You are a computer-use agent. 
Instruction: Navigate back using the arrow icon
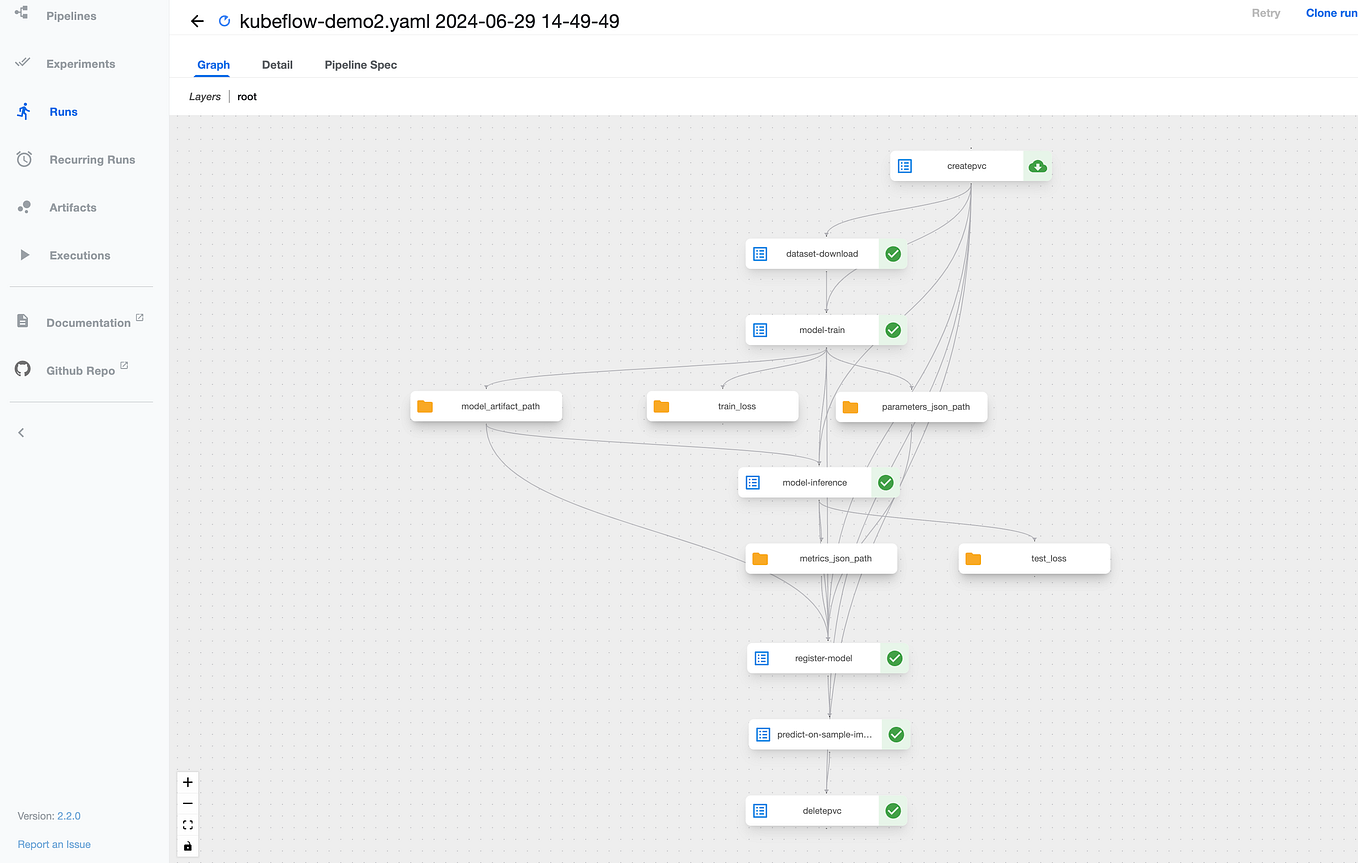196,20
